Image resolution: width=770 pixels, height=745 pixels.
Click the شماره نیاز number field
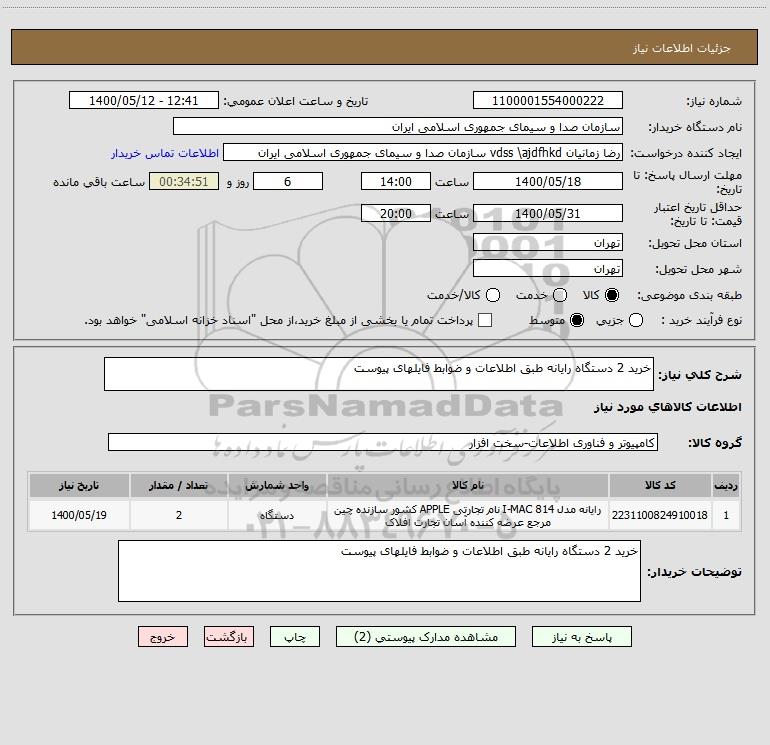coord(548,100)
